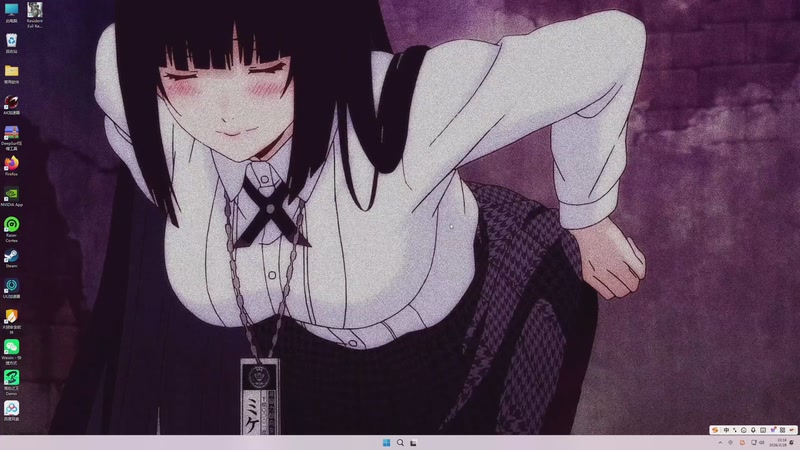
Task: Open the skin shirt icon on IME bar
Action: (773, 430)
